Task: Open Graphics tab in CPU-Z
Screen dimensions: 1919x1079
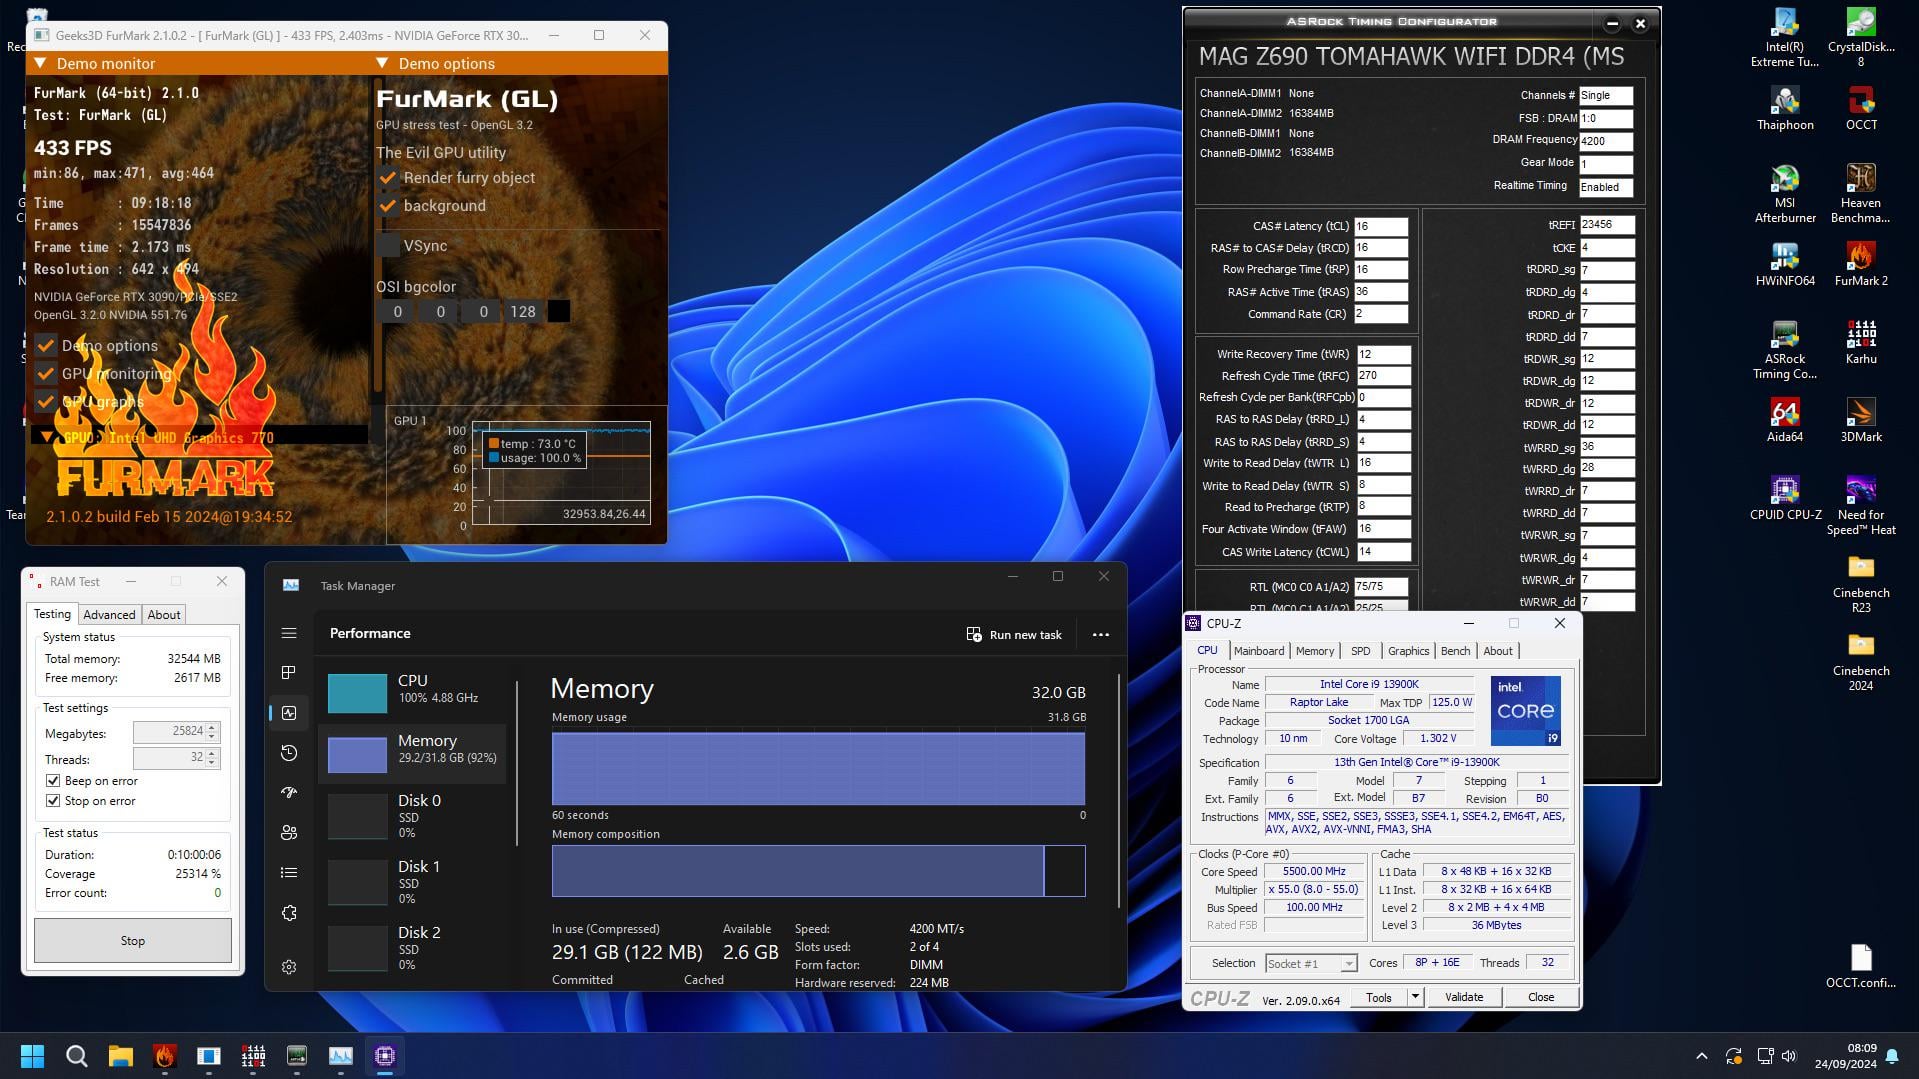Action: [x=1408, y=651]
